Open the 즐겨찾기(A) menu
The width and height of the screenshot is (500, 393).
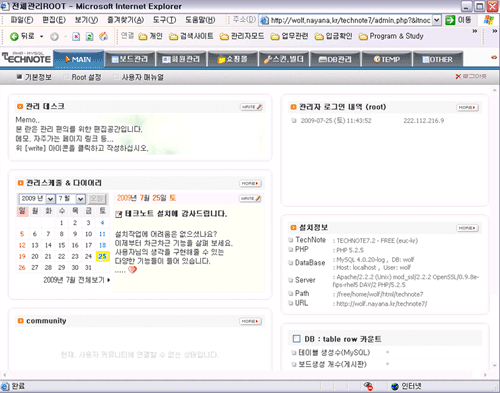tap(125, 20)
